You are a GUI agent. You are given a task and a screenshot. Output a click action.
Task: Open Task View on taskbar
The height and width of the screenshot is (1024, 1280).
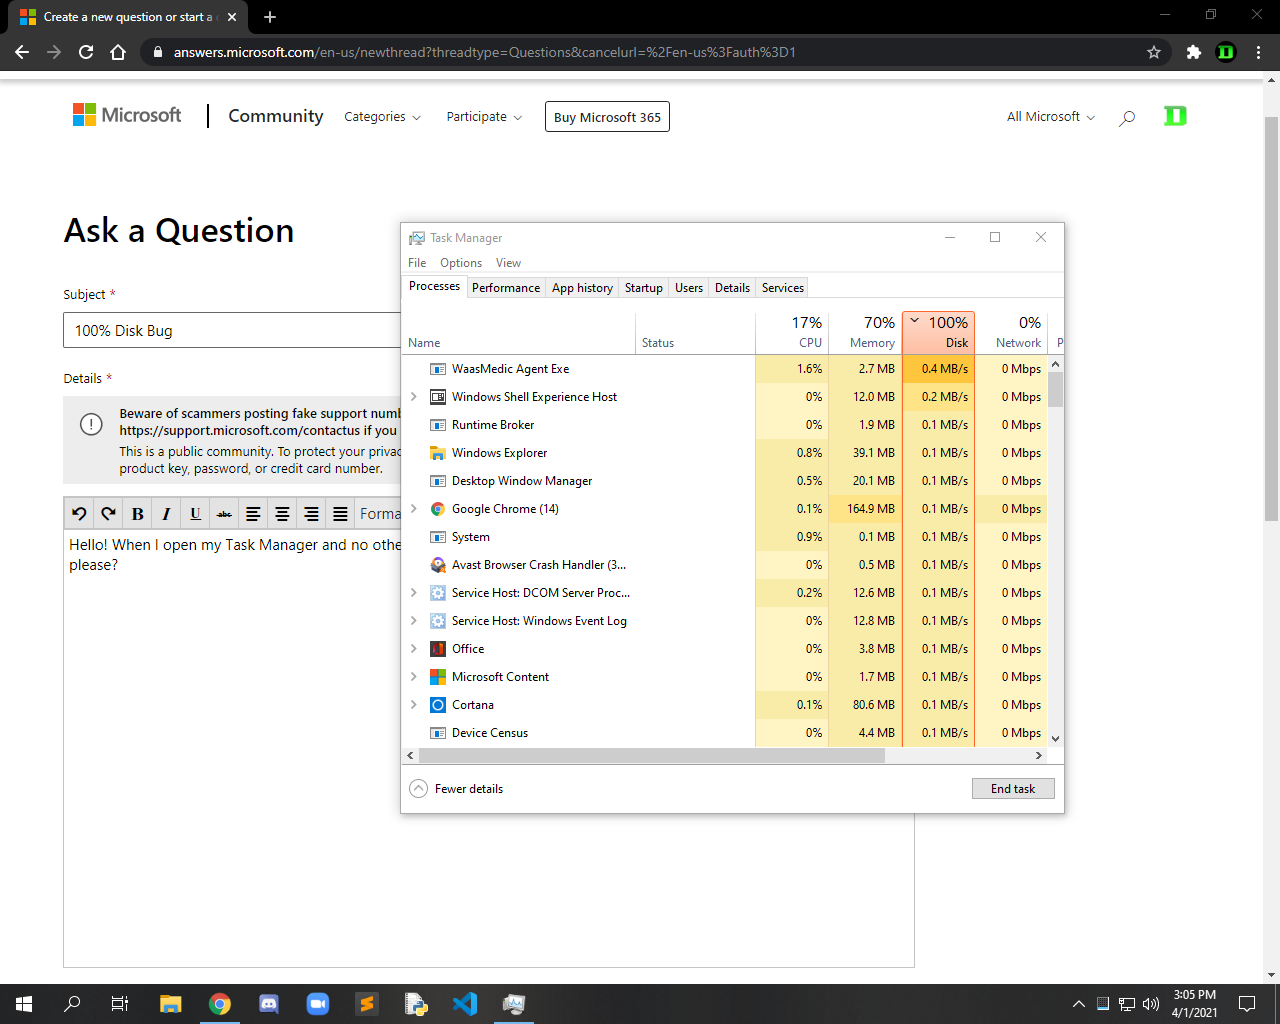(x=120, y=1004)
